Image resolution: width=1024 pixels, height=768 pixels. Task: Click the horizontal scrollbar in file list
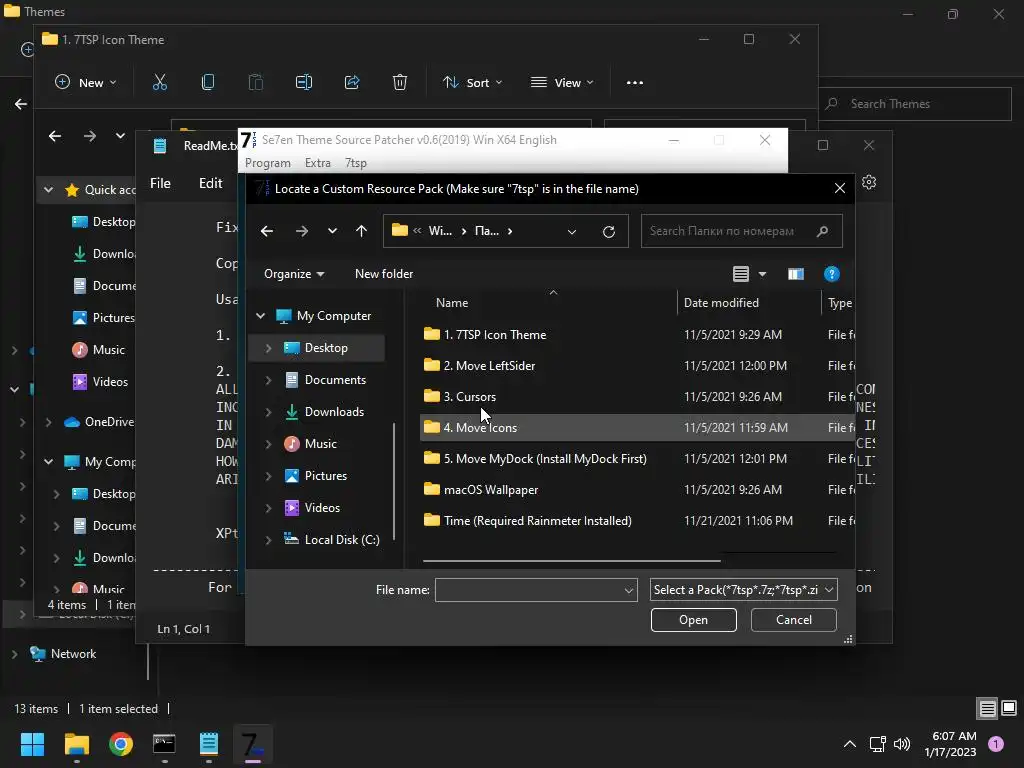(x=571, y=560)
